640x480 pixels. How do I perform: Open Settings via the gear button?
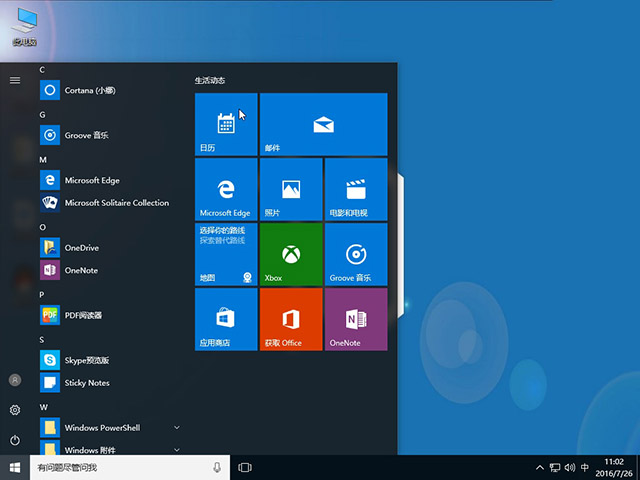coord(15,410)
